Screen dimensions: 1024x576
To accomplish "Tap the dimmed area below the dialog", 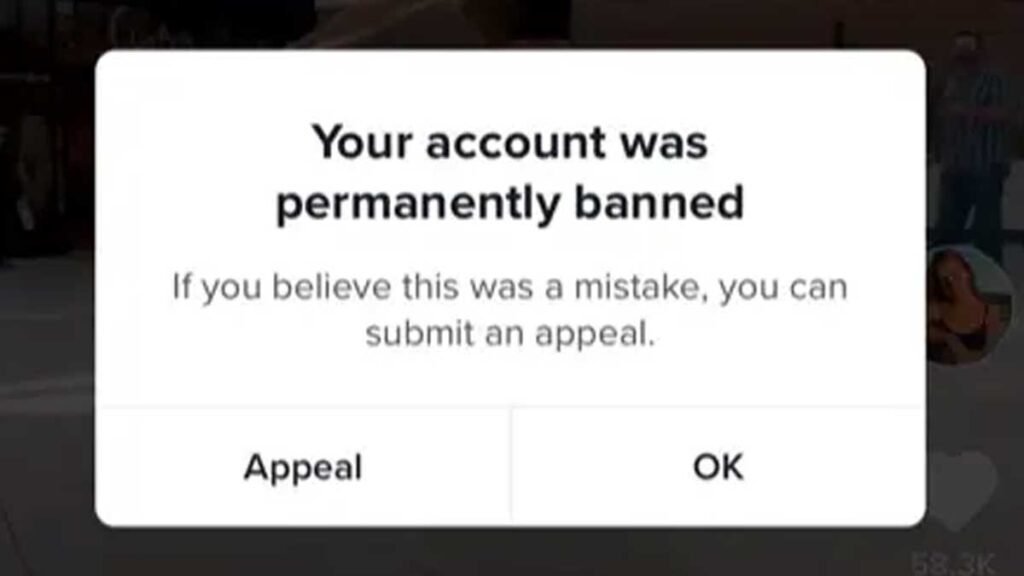I will point(509,552).
